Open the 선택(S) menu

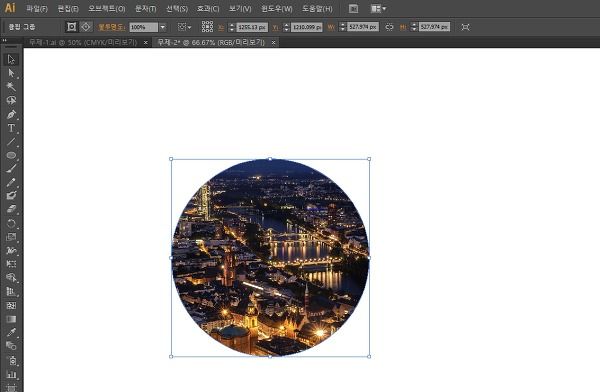tap(177, 8)
